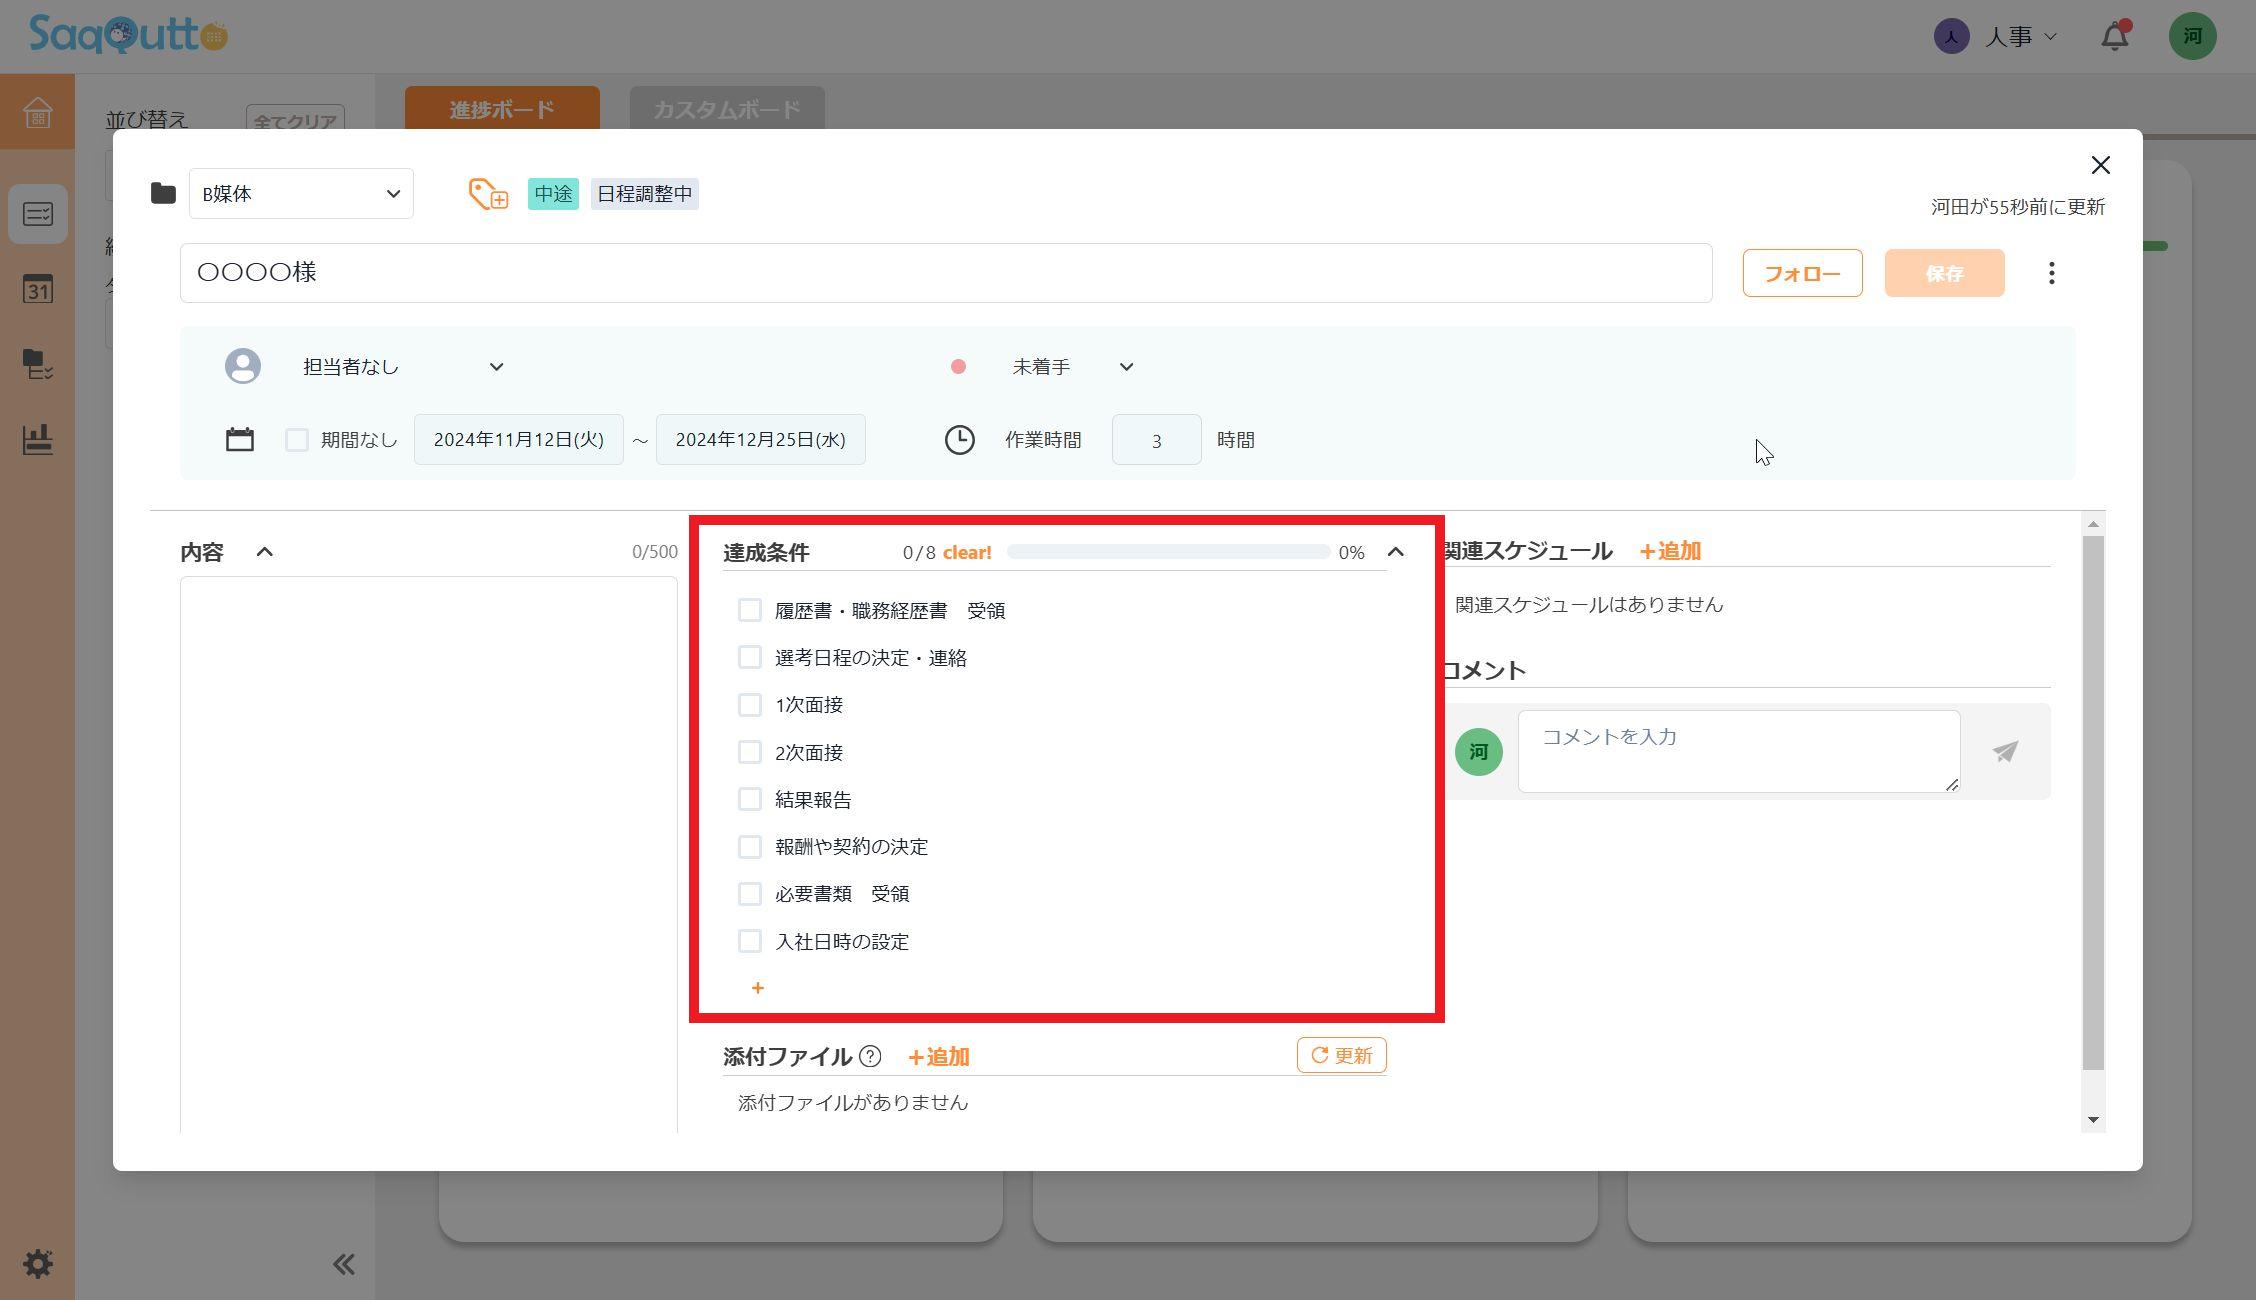Check the 1次面接 achievement condition
This screenshot has width=2256, height=1300.
[x=749, y=704]
